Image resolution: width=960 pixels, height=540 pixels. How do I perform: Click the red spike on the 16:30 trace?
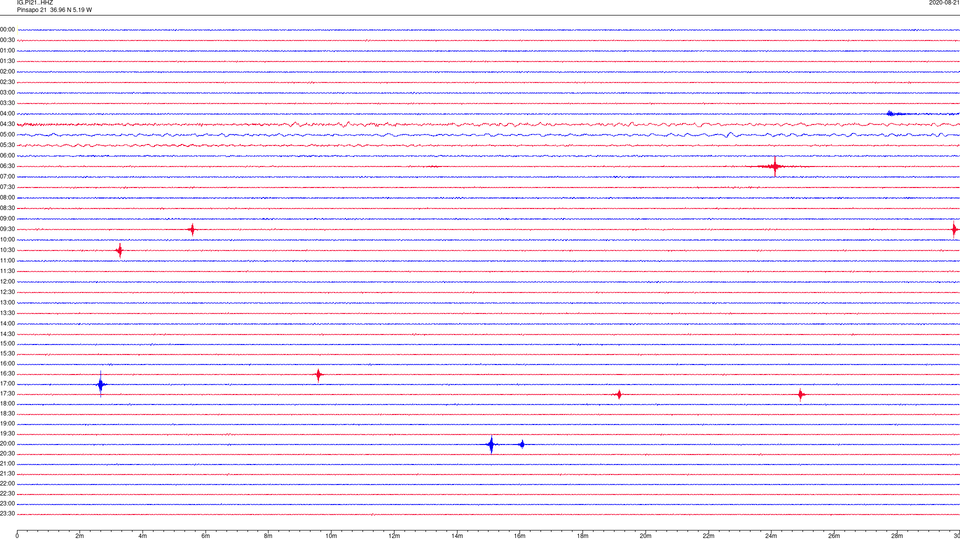(318, 375)
